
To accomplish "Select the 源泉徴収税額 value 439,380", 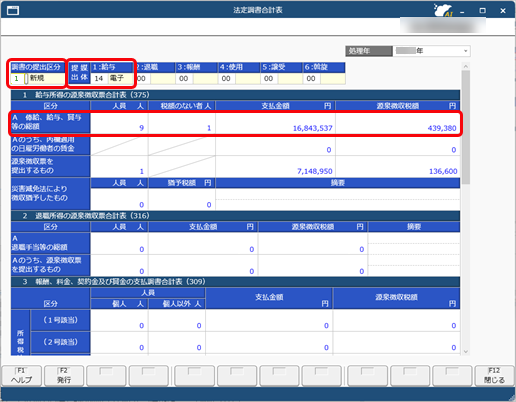I will click(x=442, y=128).
